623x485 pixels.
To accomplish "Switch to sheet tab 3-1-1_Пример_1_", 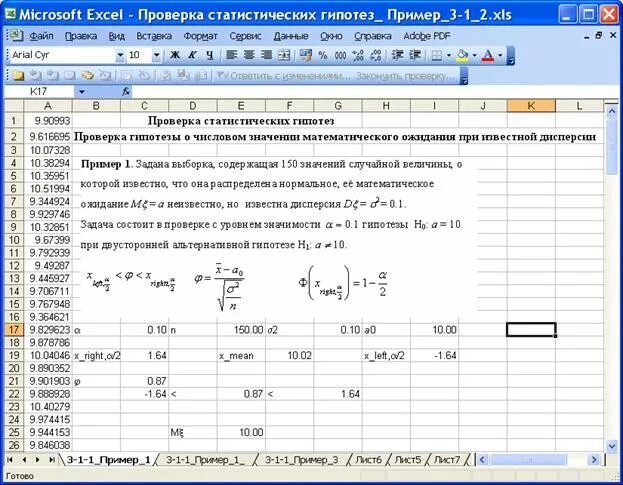I will click(x=205, y=460).
